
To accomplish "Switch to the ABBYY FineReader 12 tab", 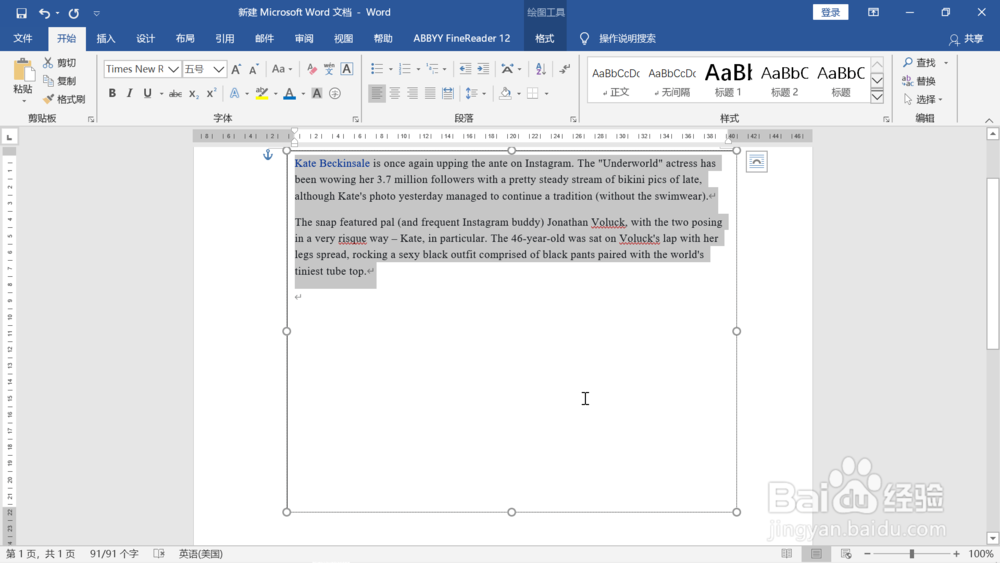I will (x=462, y=38).
